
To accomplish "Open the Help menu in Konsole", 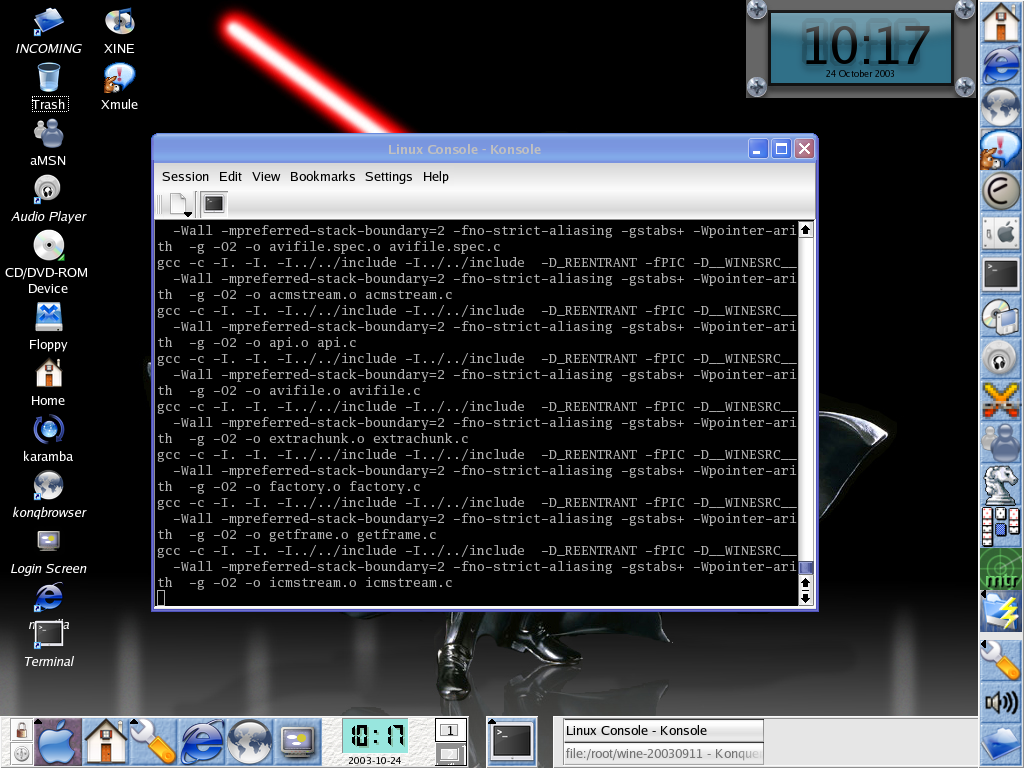I will [436, 176].
